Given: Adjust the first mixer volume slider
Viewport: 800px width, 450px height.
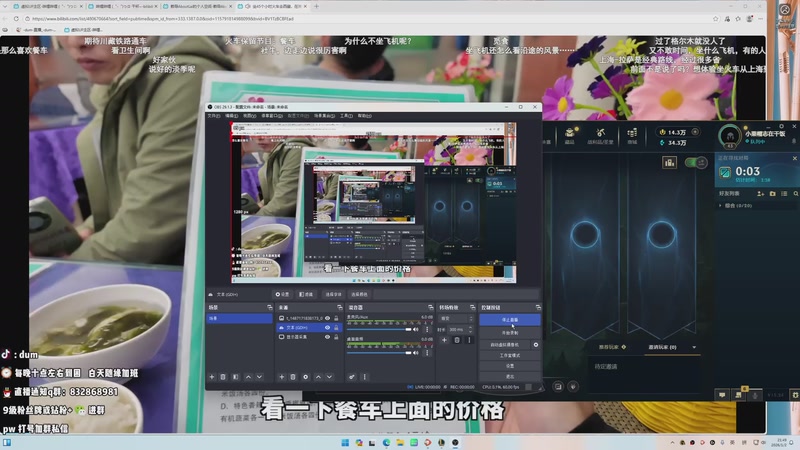Looking at the screenshot, I should (x=379, y=330).
